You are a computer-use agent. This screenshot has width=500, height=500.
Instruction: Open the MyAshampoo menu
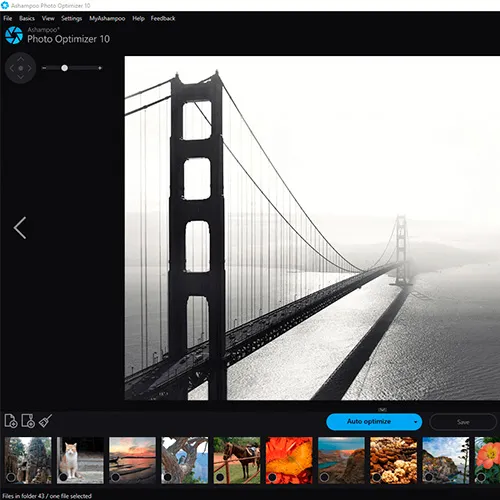(x=107, y=18)
